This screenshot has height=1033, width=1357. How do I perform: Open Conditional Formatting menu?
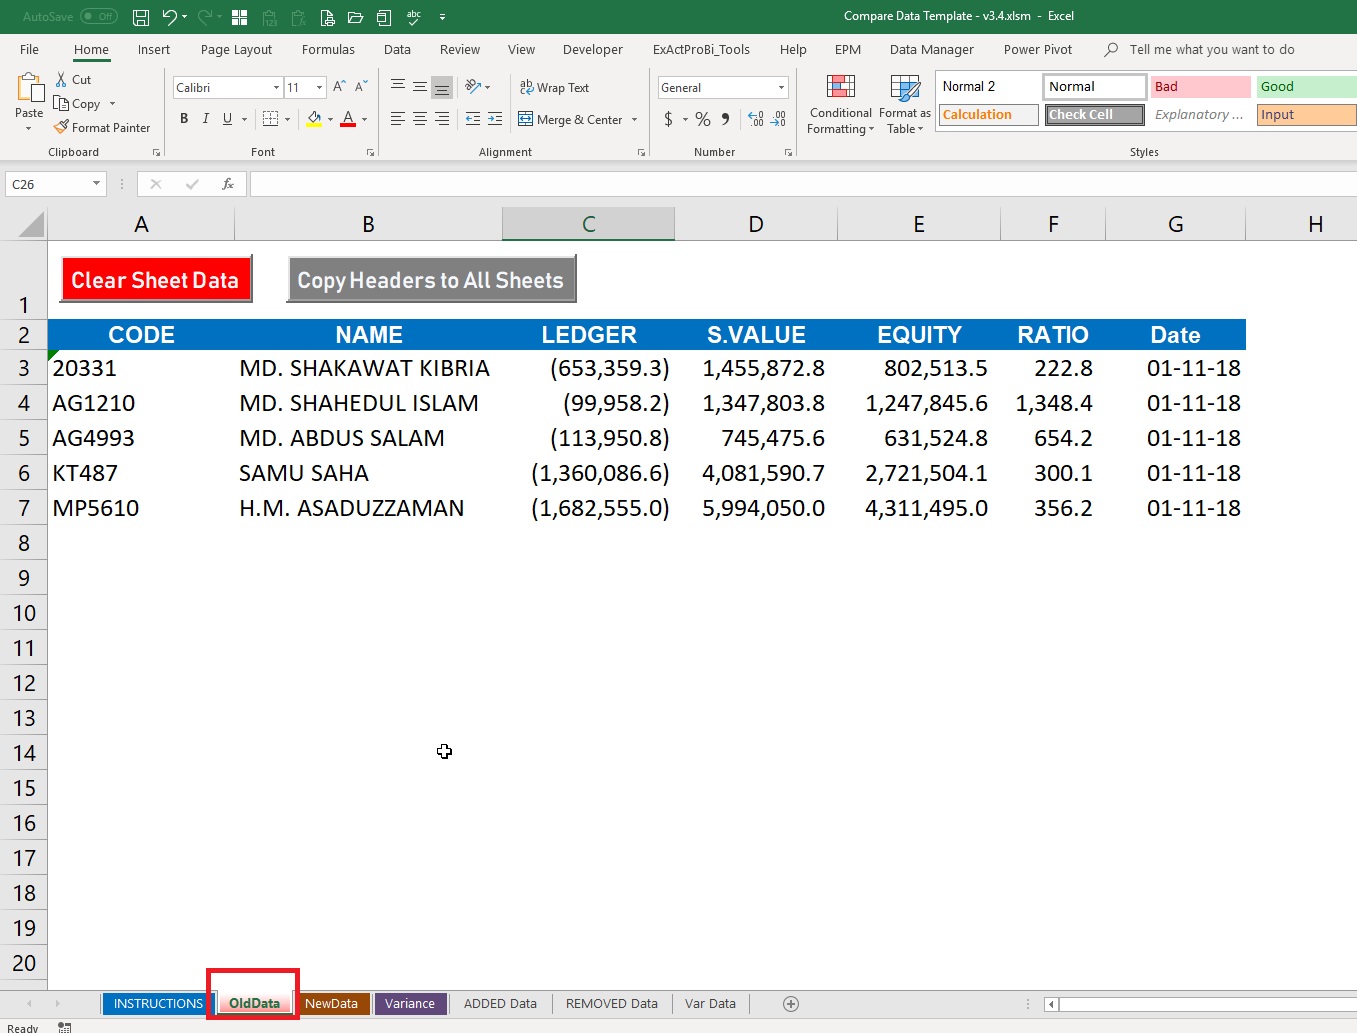841,104
